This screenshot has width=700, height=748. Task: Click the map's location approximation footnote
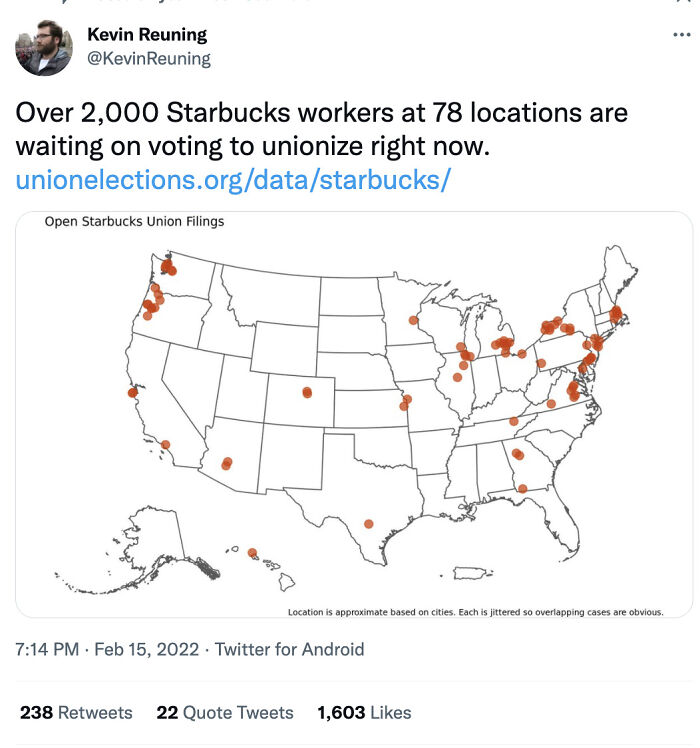pyautogui.click(x=475, y=612)
